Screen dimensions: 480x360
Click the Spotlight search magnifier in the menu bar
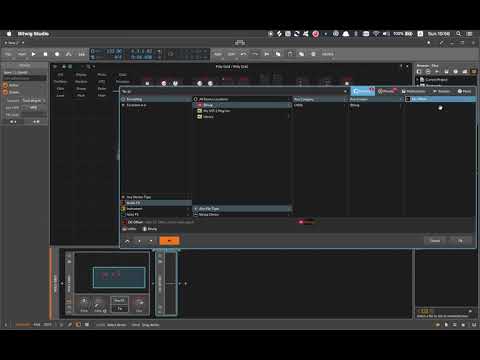[x=459, y=34]
